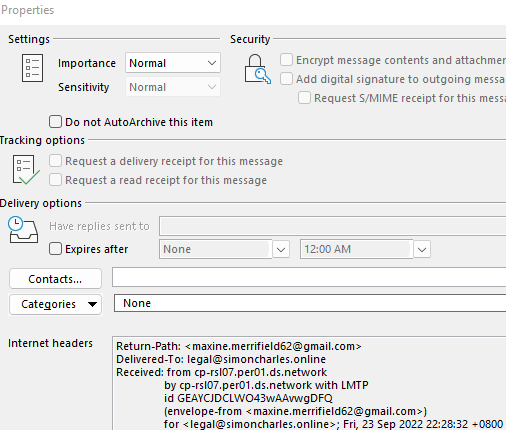Toggle Request S/MIME receipt checkbox
Image resolution: width=506 pixels, height=430 pixels.
304,98
